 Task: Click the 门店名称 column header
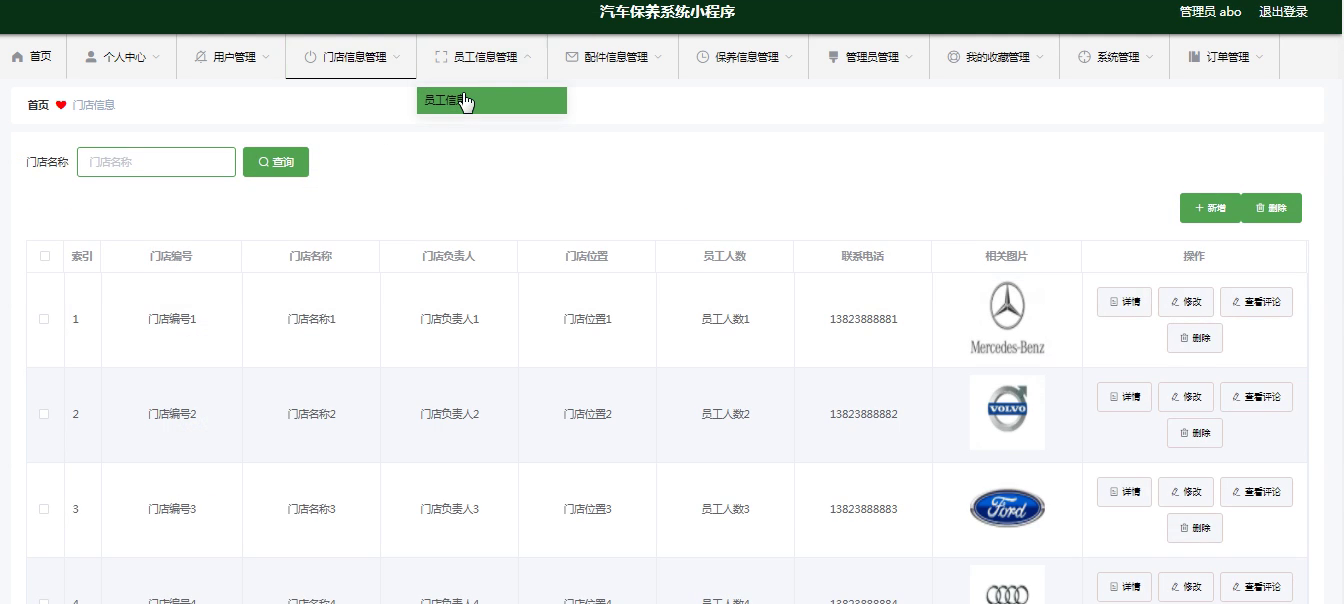coord(310,256)
